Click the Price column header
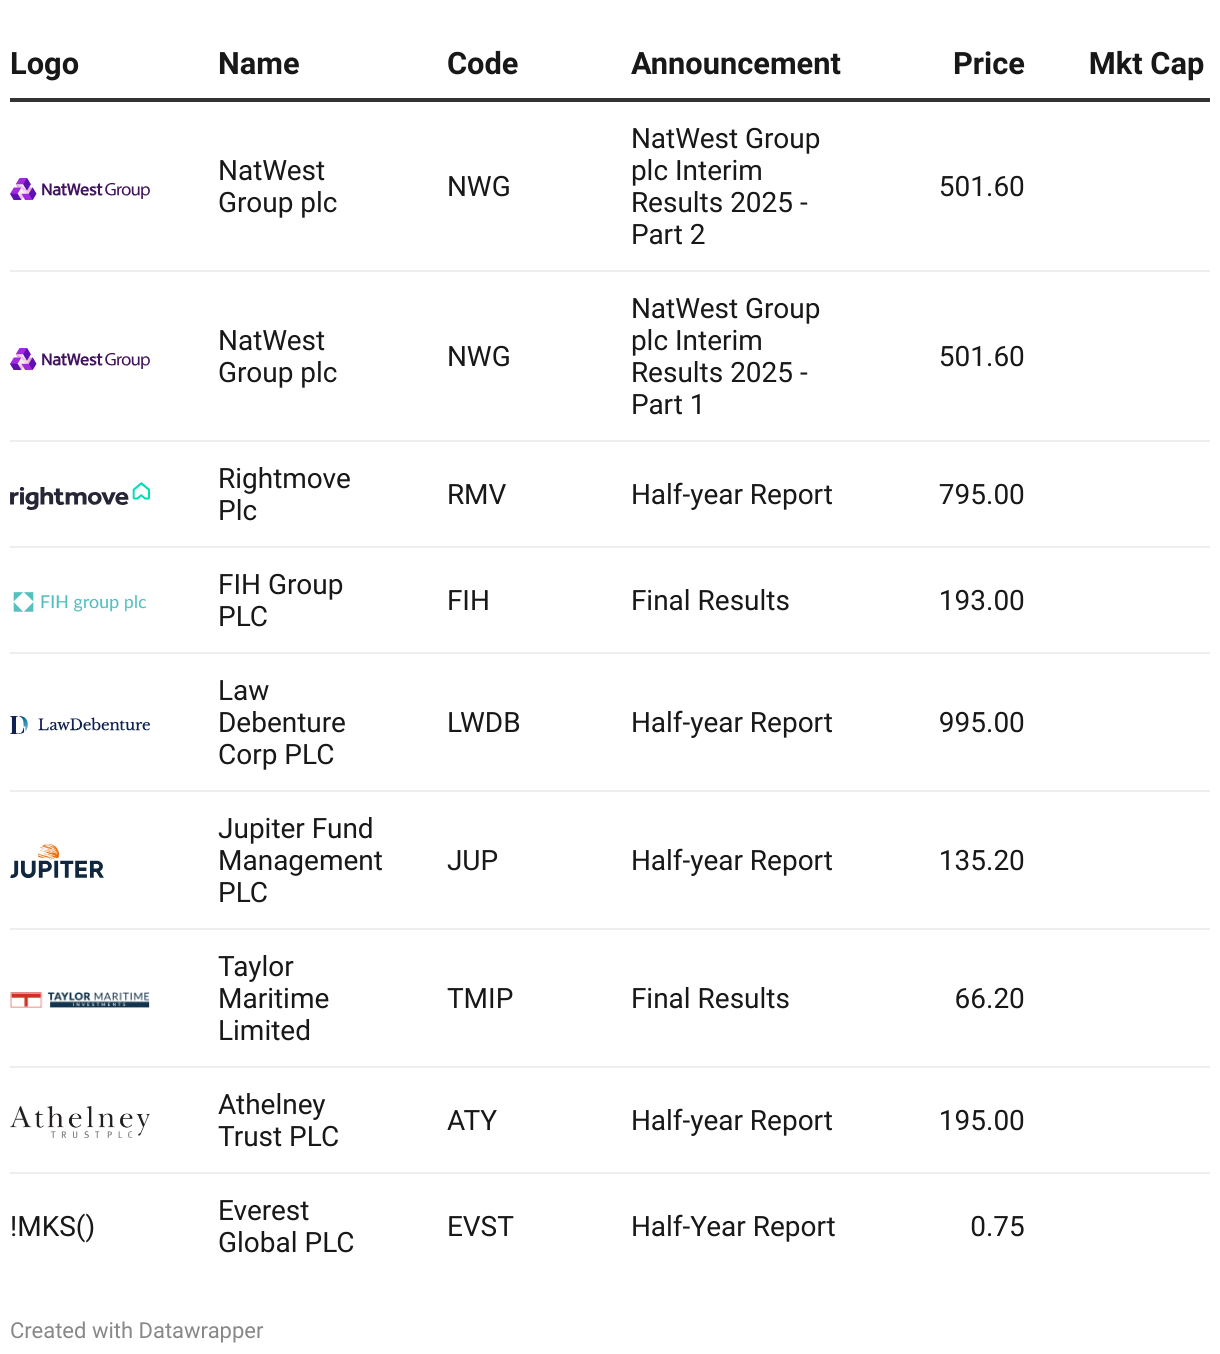Screen dimensions: 1220x1354 click(x=988, y=64)
